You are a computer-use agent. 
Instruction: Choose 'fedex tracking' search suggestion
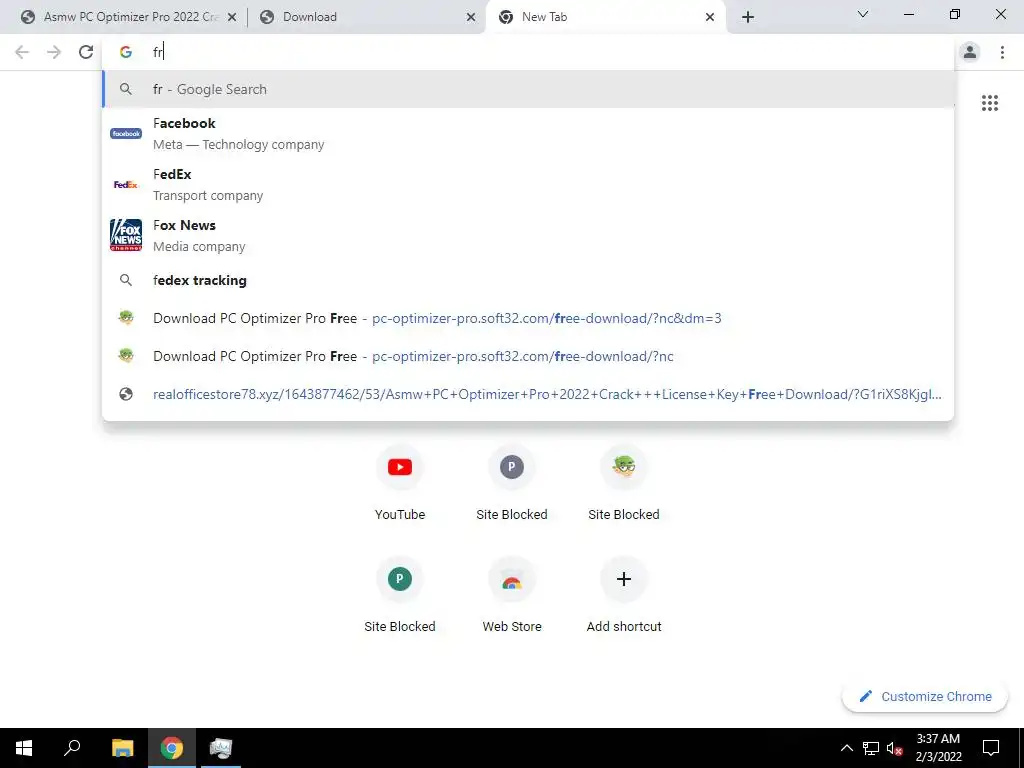pyautogui.click(x=528, y=280)
